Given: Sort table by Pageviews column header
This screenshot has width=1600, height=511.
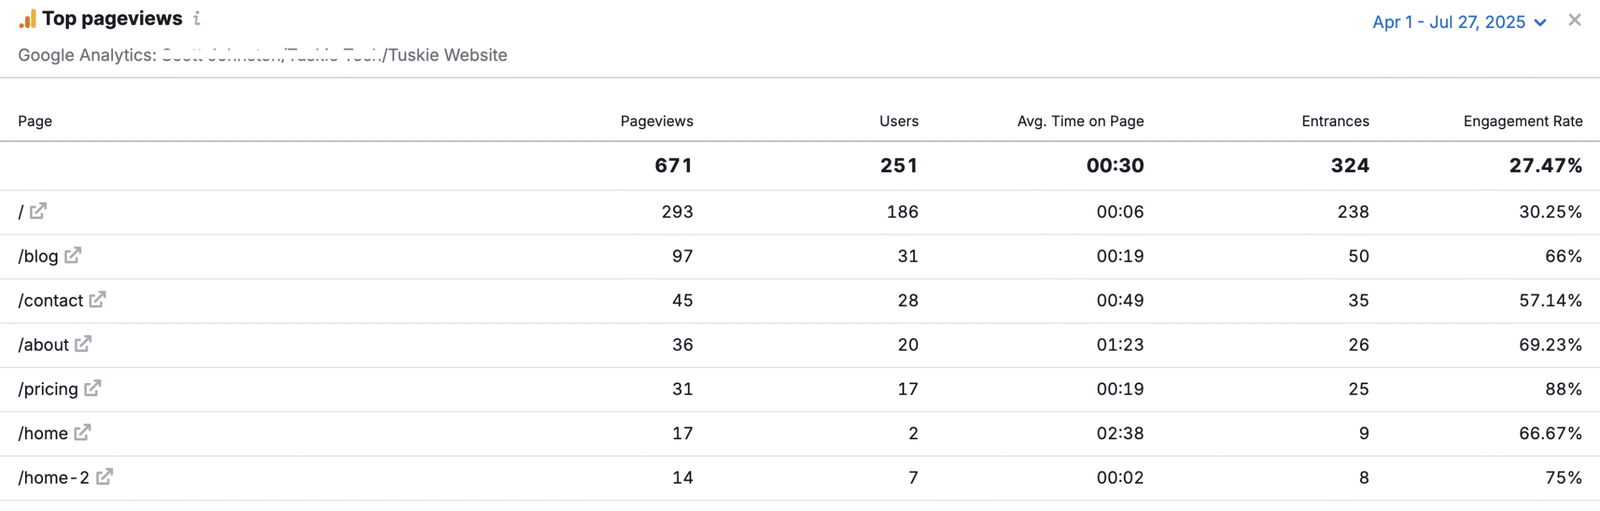Looking at the screenshot, I should tap(656, 121).
